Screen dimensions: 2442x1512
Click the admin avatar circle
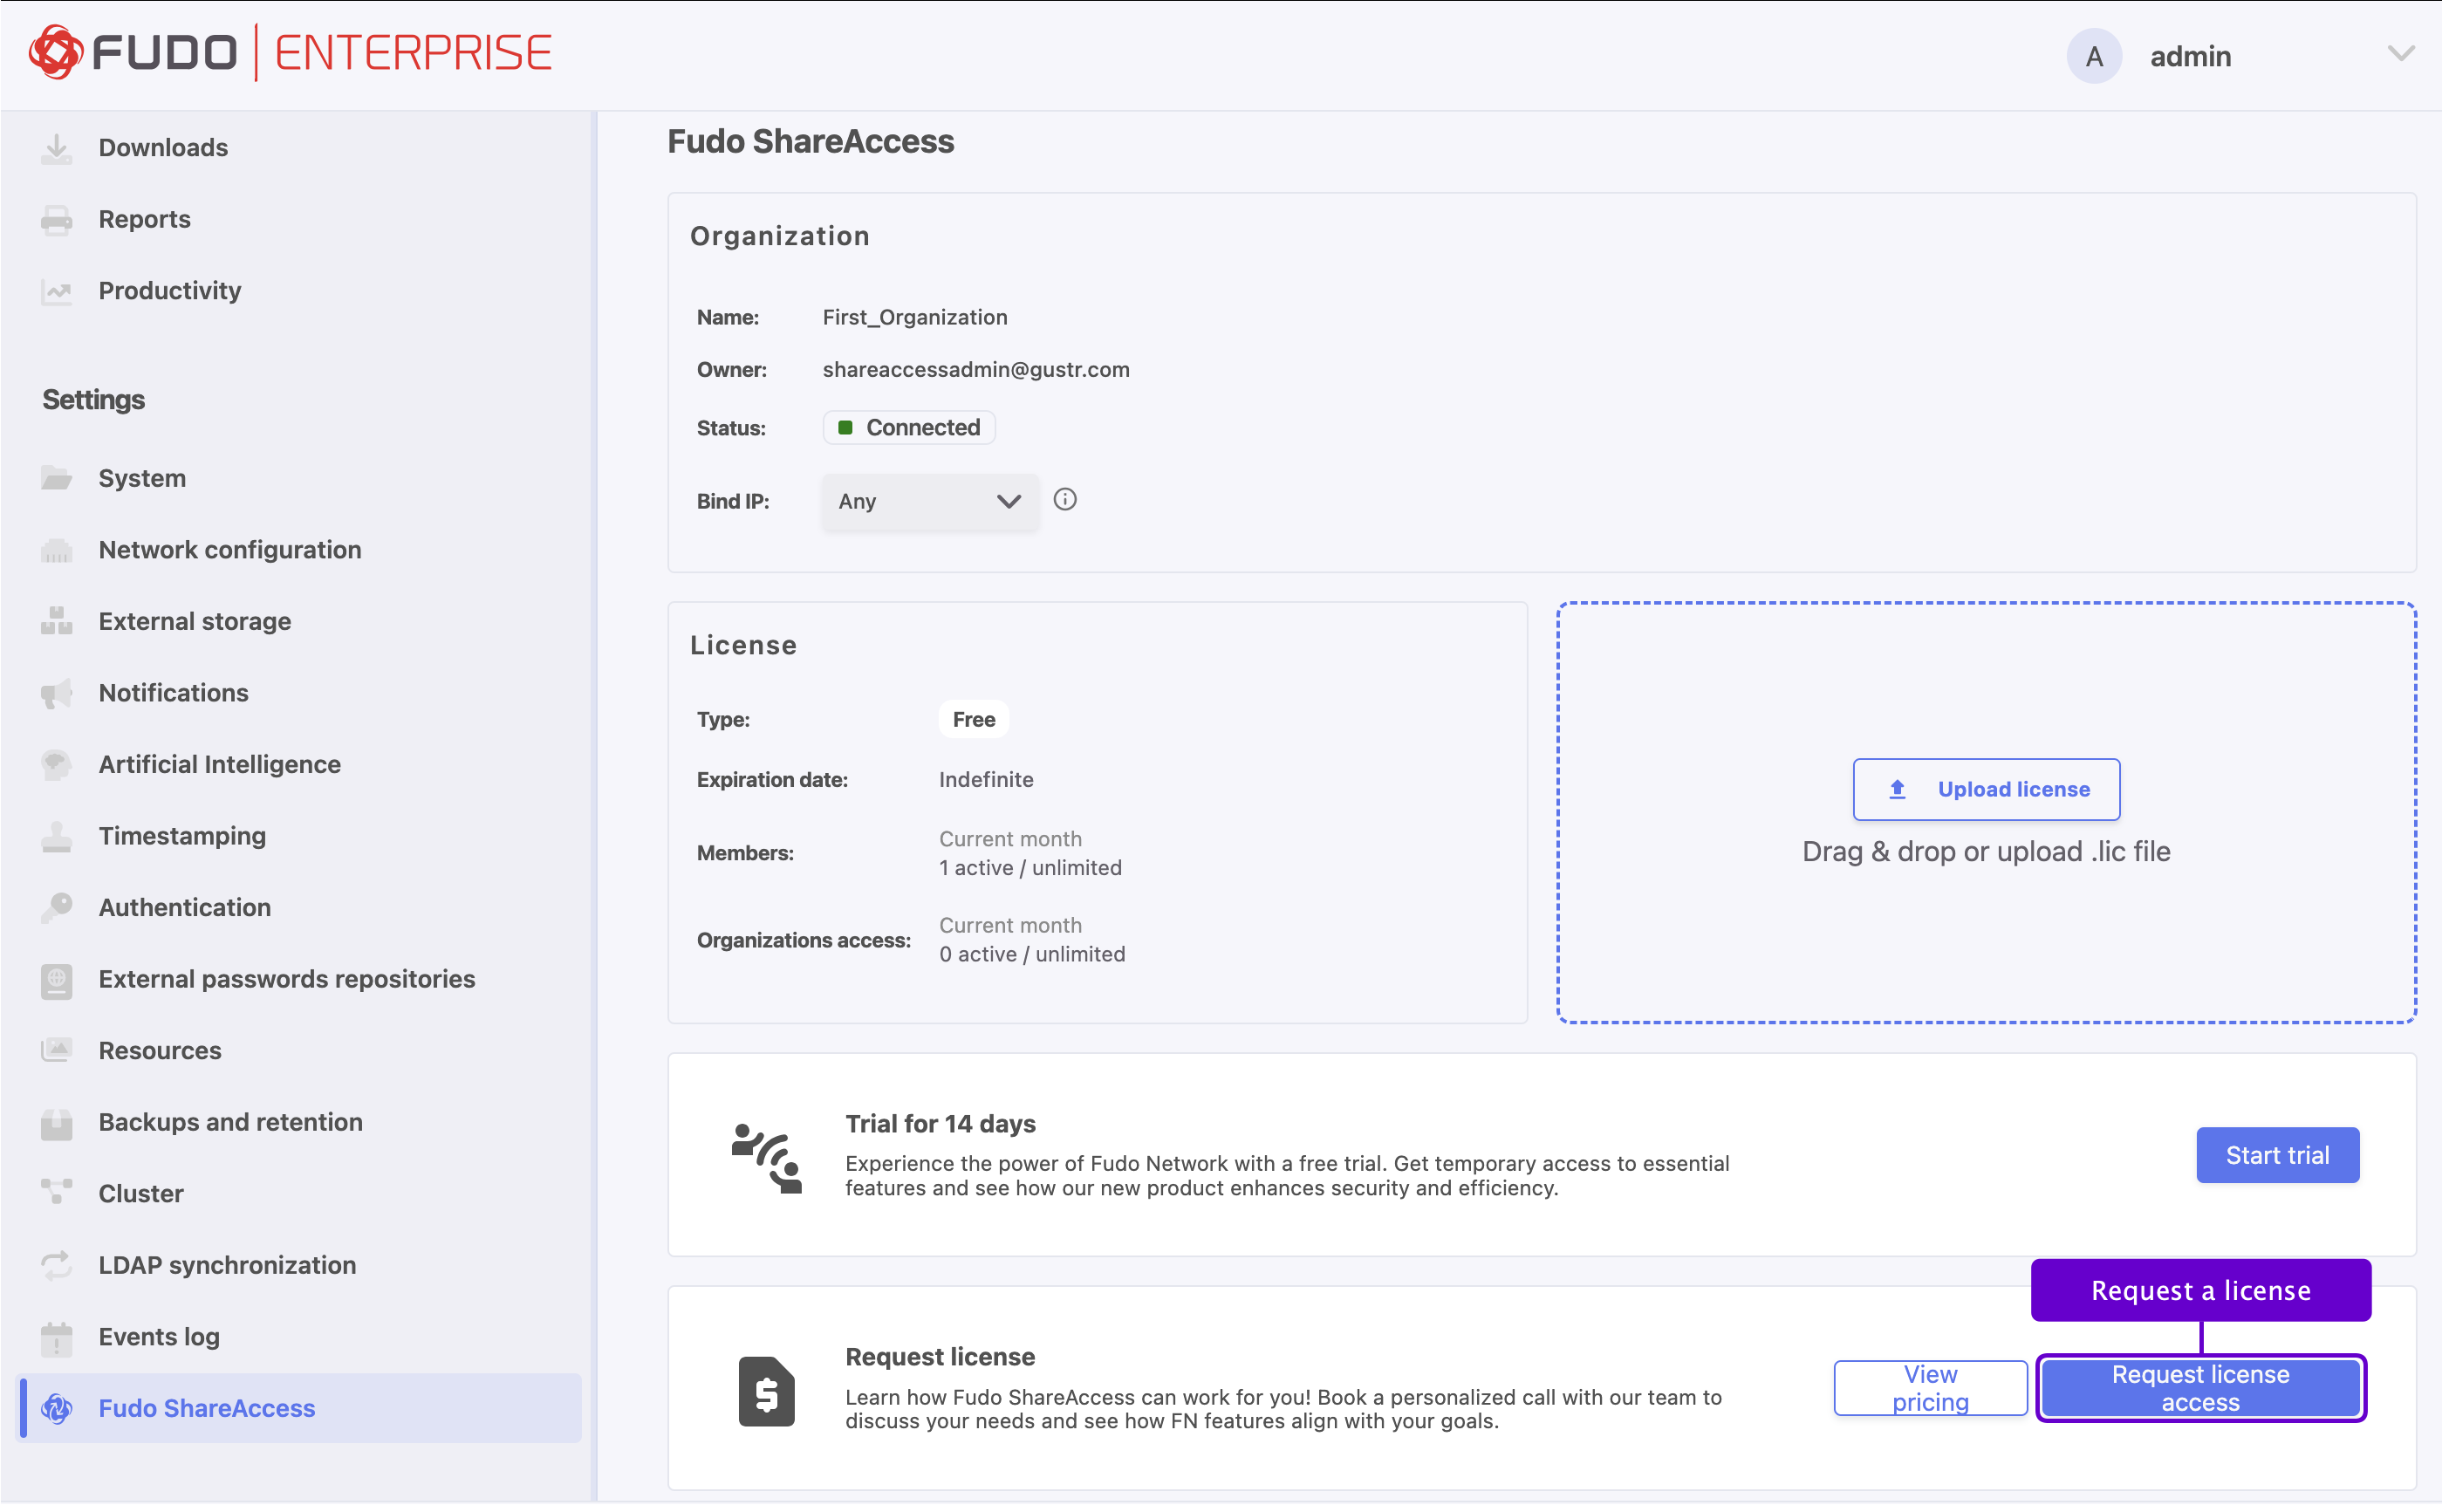[x=2094, y=57]
